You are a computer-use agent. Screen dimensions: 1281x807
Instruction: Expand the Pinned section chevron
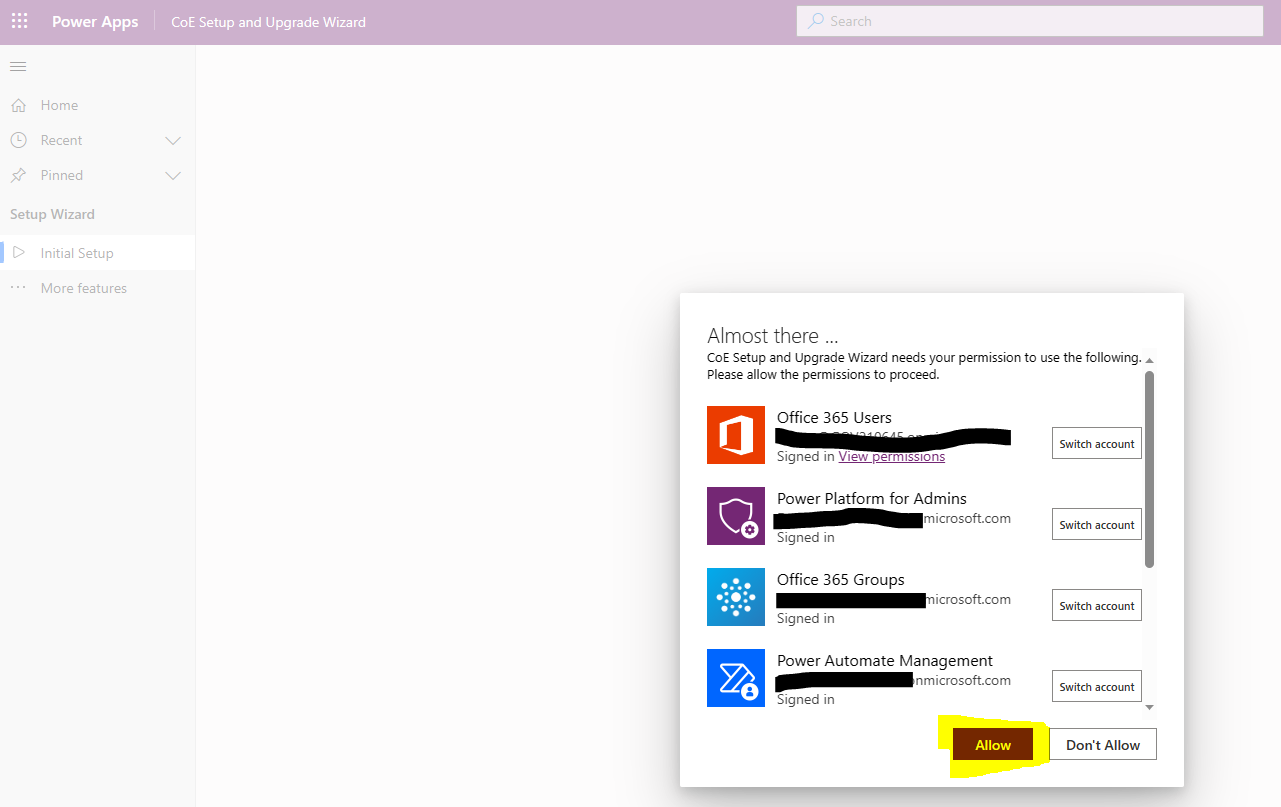pos(172,175)
